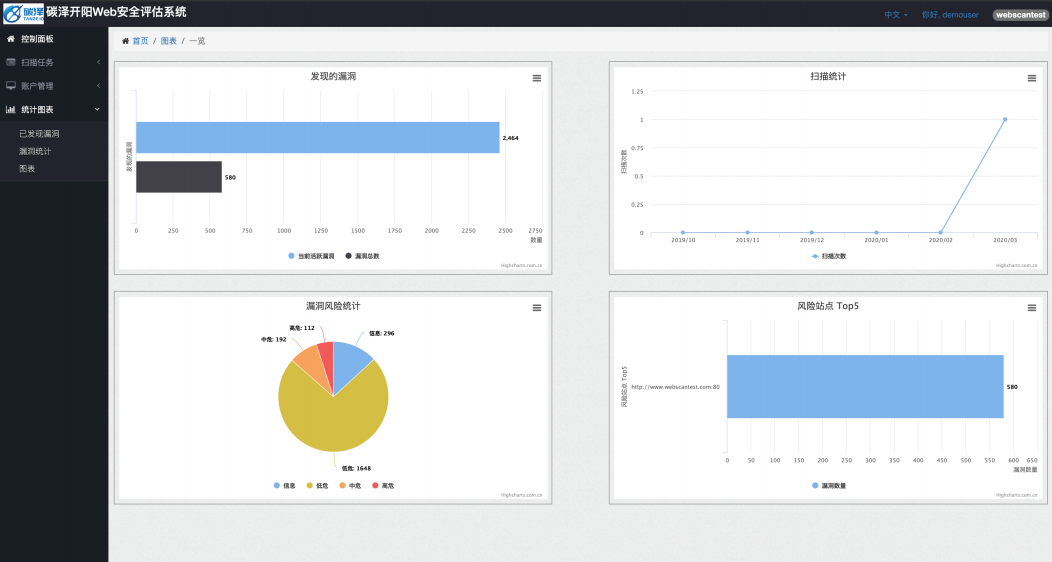Toggle 漏洞数量 legend series
This screenshot has height=562, width=1052.
[x=829, y=486]
